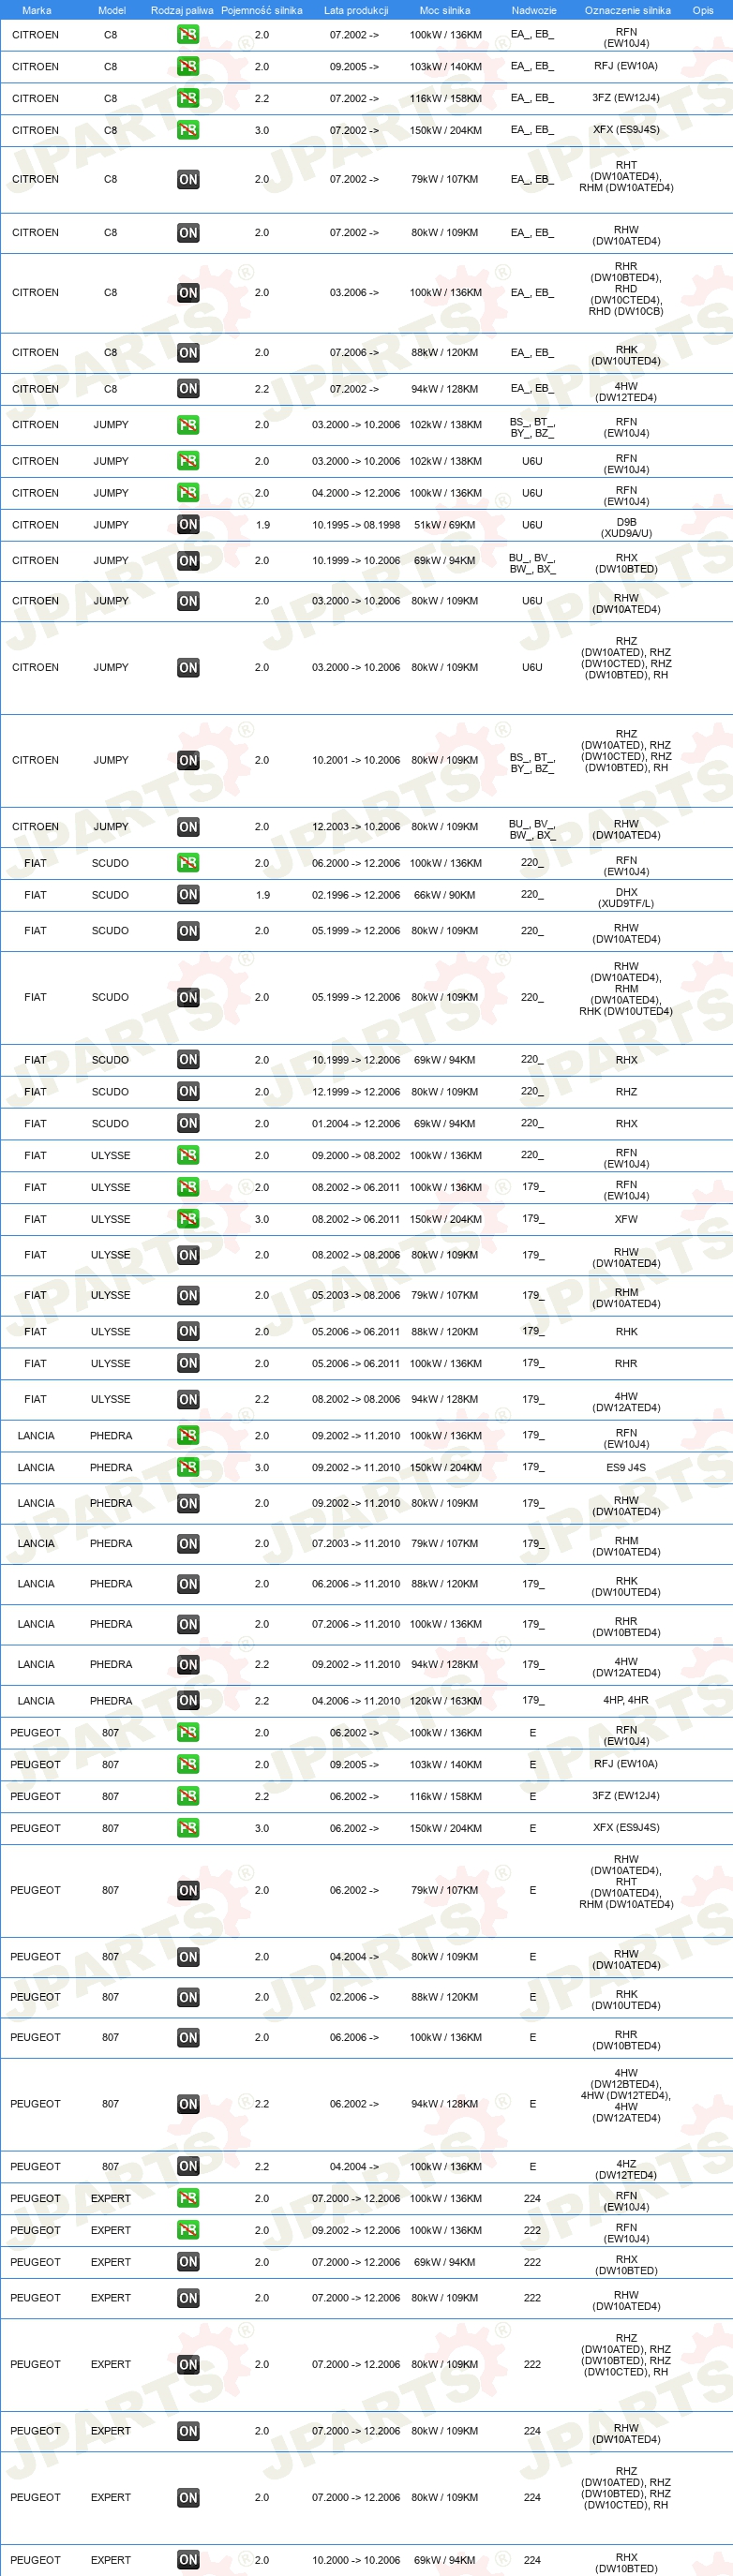Click petrol icon in Citroen C8 3.0 row
The width and height of the screenshot is (733, 2576).
point(188,130)
